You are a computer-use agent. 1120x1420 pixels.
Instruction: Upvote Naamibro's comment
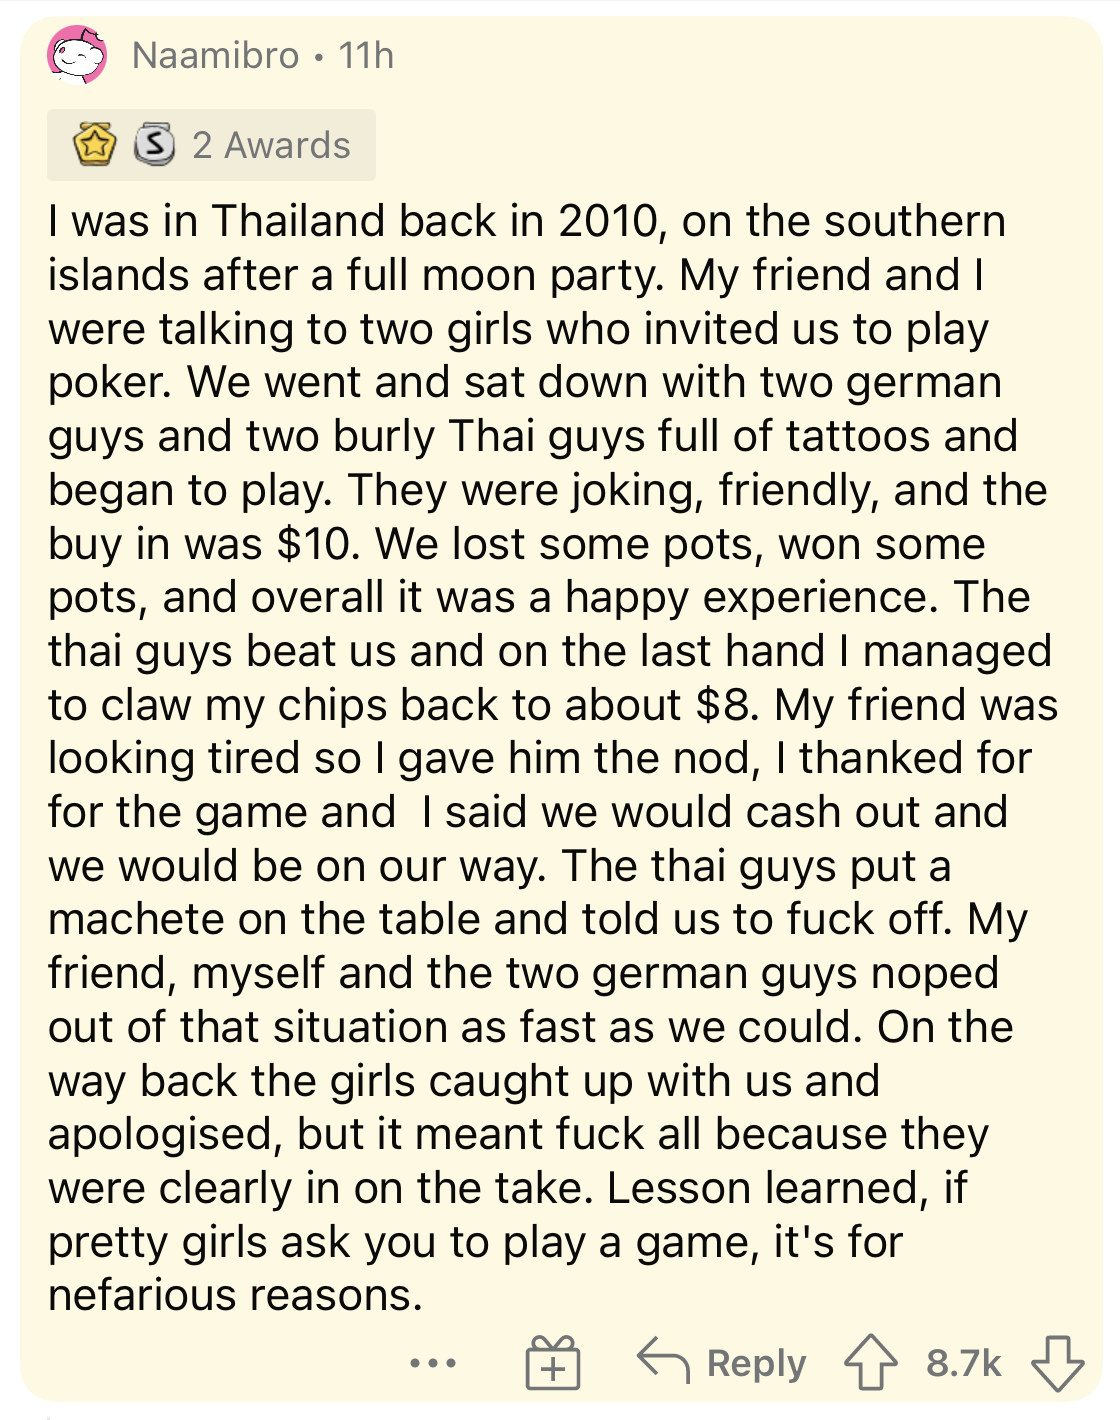coord(870,1363)
